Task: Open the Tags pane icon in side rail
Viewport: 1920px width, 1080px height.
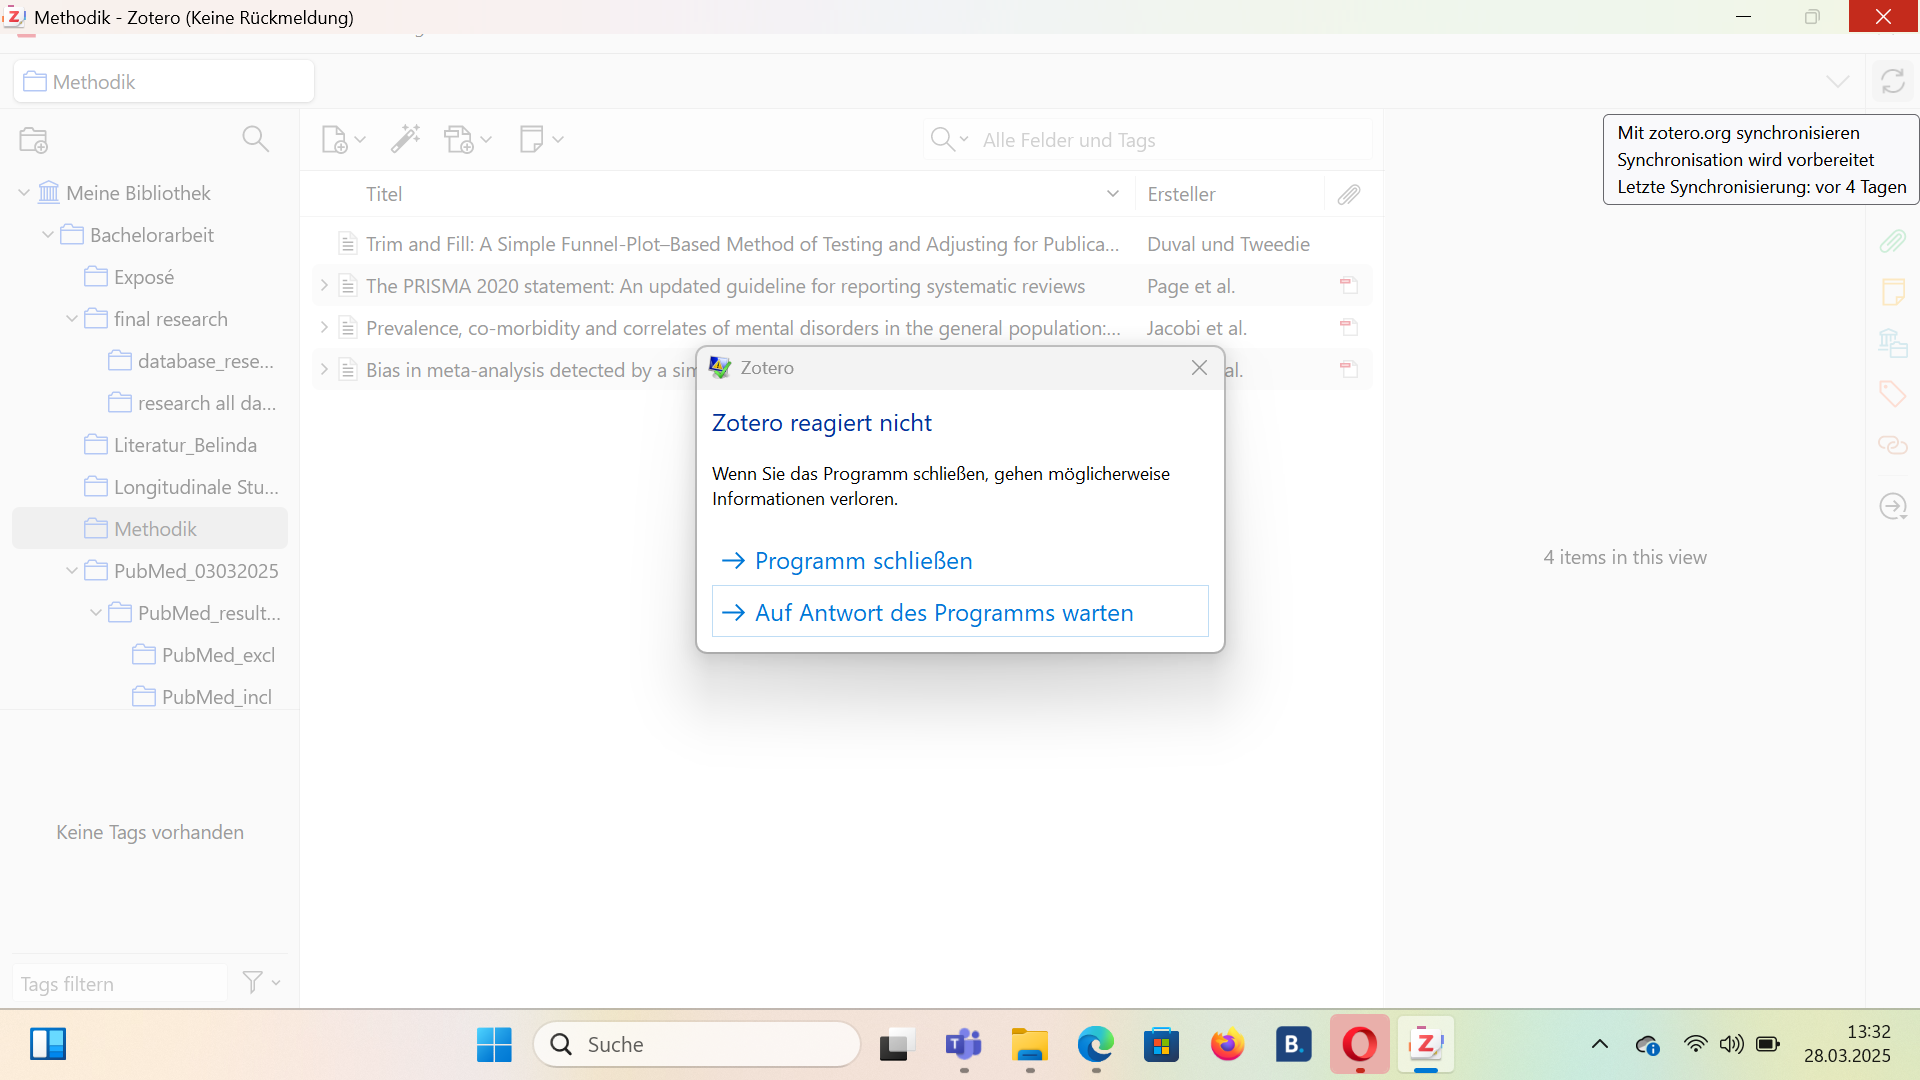Action: (1892, 393)
